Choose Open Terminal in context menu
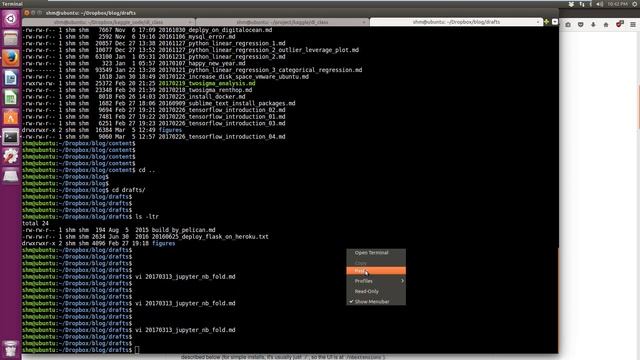The height and width of the screenshot is (360, 640). tap(376, 253)
